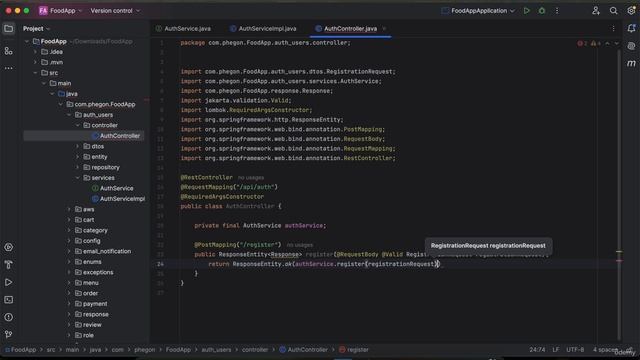Open the Build hammer tool icon

click(9, 264)
